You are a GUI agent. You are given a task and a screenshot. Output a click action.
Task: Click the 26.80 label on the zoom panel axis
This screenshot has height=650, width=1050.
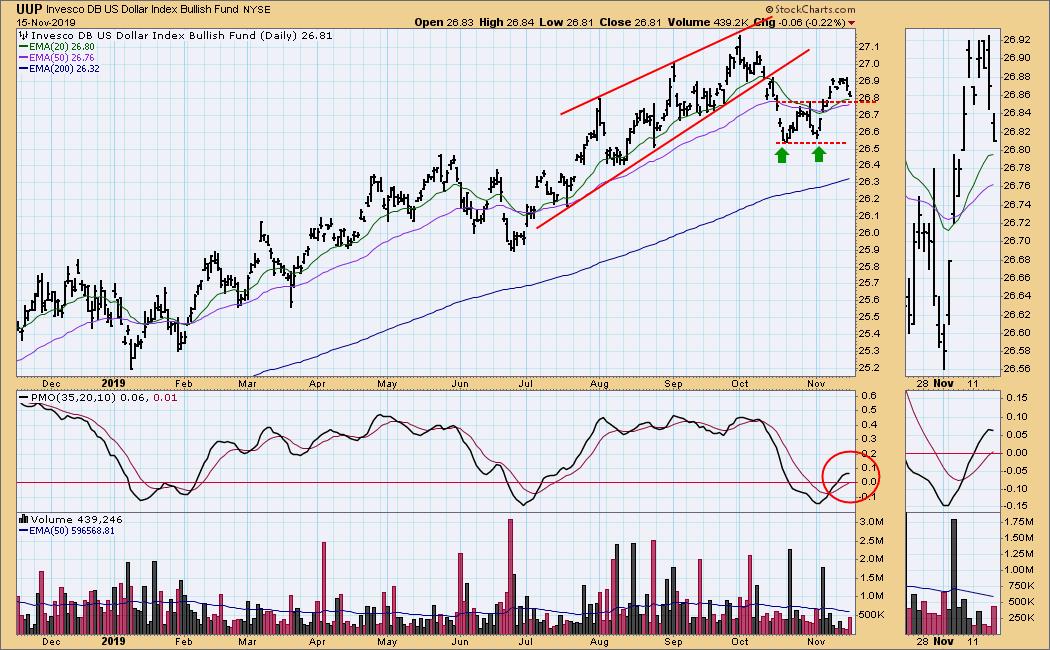tap(1017, 149)
